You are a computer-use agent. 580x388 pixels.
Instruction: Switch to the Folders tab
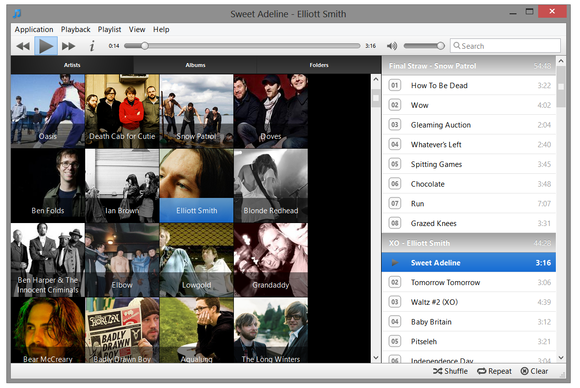tap(319, 65)
